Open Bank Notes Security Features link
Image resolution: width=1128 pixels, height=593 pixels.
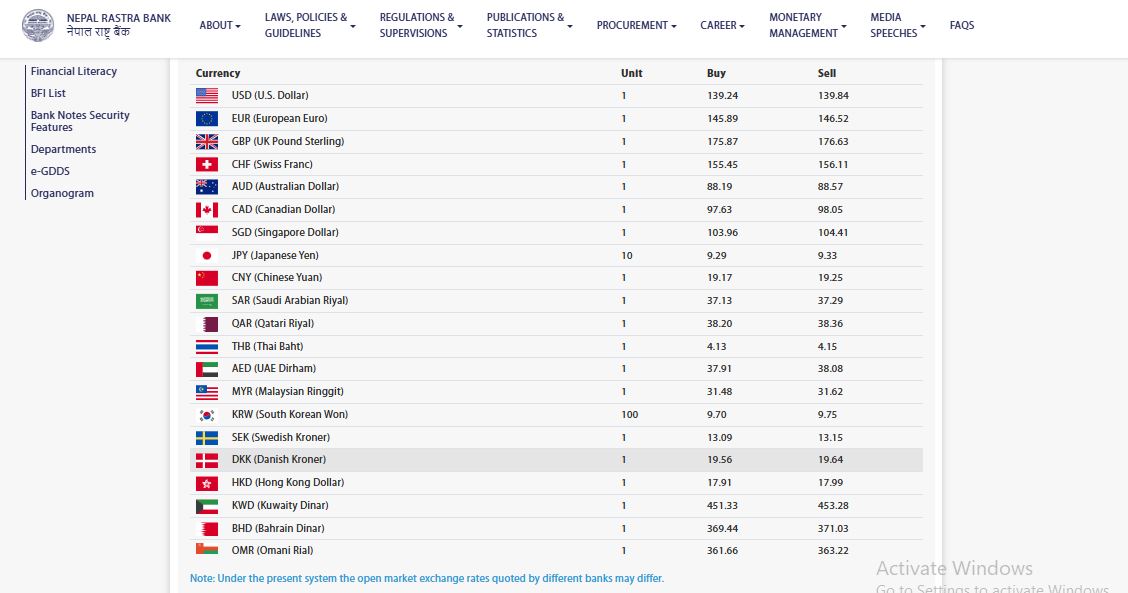(80, 121)
